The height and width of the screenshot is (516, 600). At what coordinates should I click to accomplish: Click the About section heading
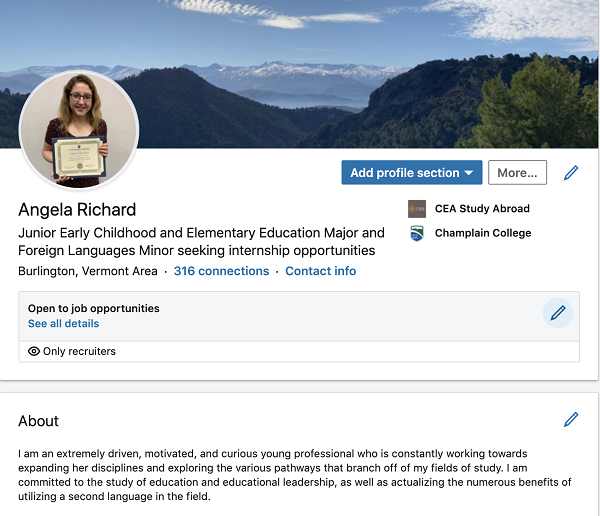tap(39, 421)
